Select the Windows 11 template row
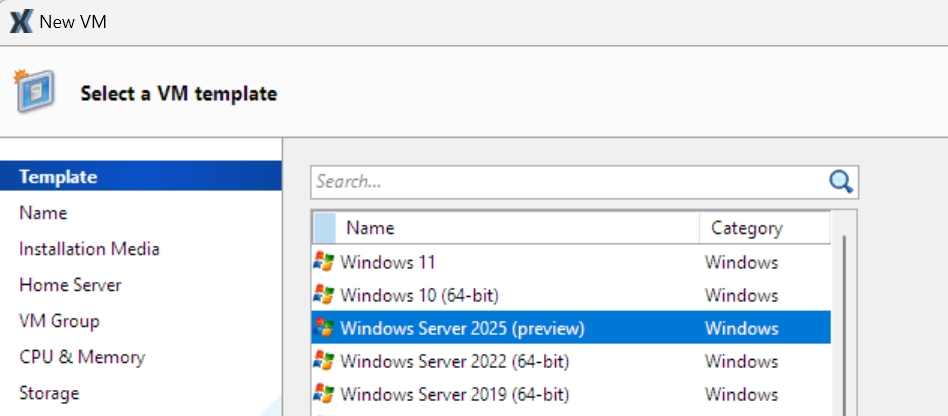This screenshot has width=948, height=416. click(571, 262)
